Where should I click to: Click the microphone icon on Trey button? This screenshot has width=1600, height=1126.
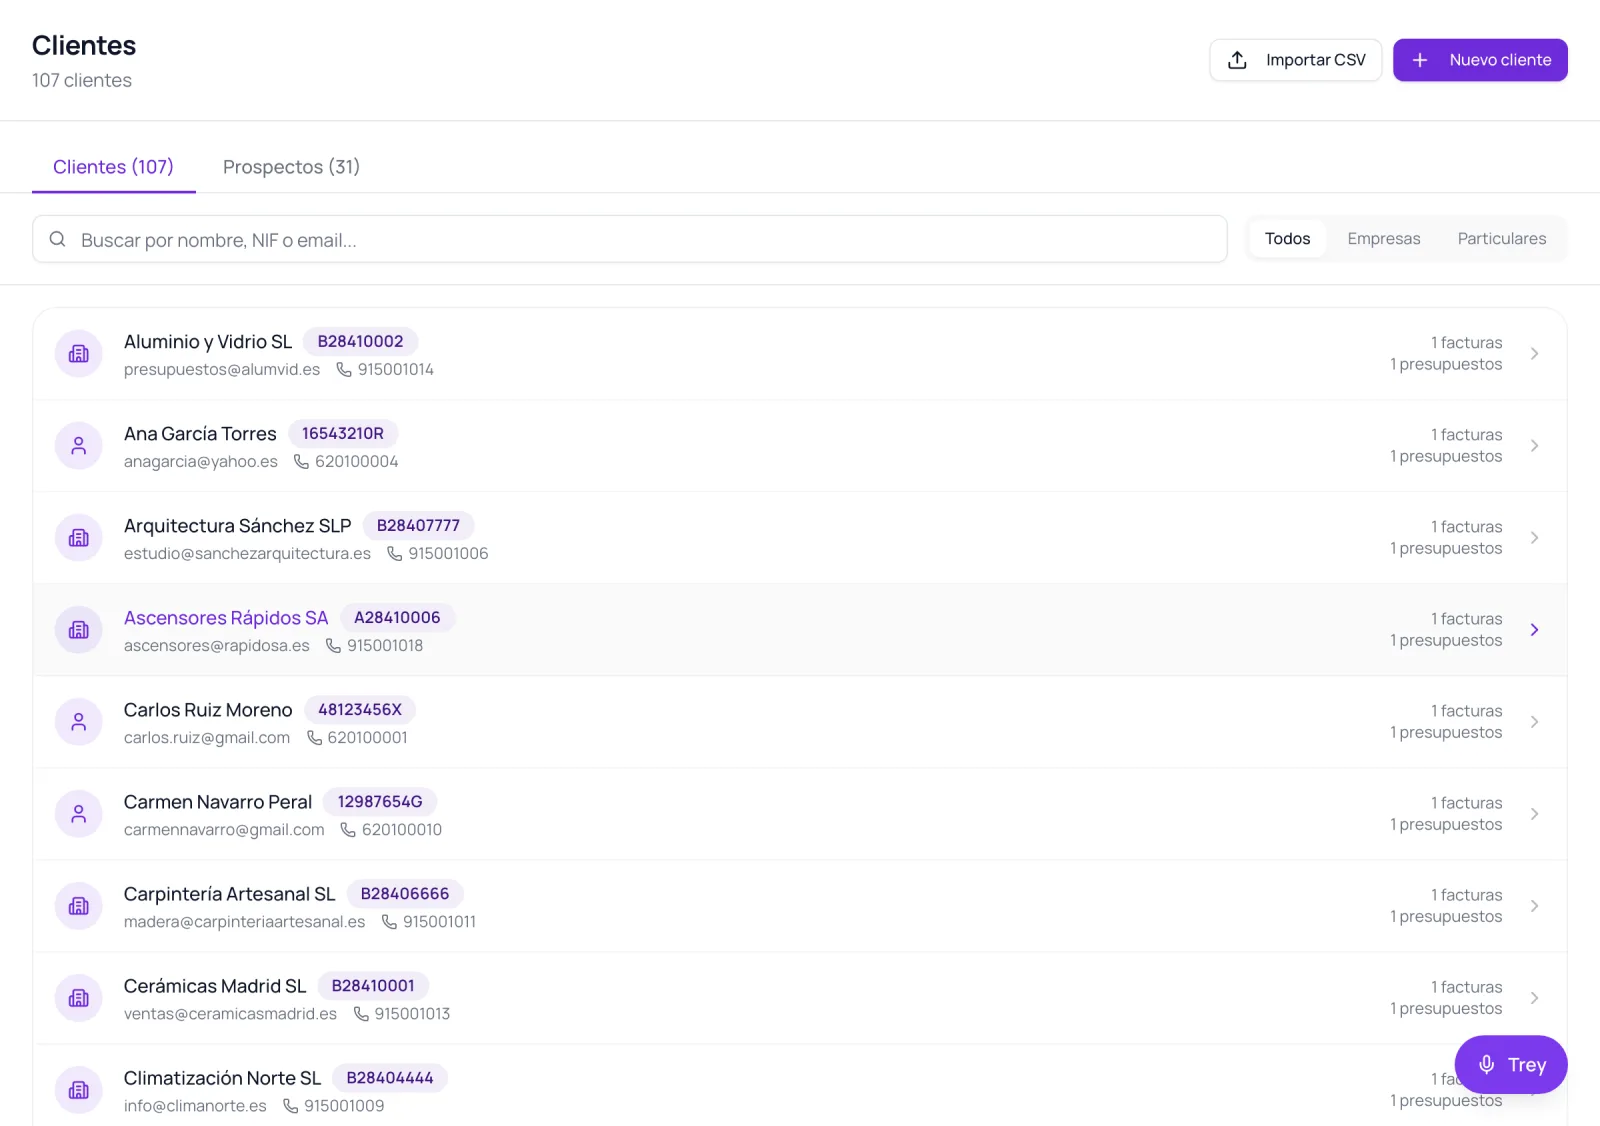pos(1487,1065)
